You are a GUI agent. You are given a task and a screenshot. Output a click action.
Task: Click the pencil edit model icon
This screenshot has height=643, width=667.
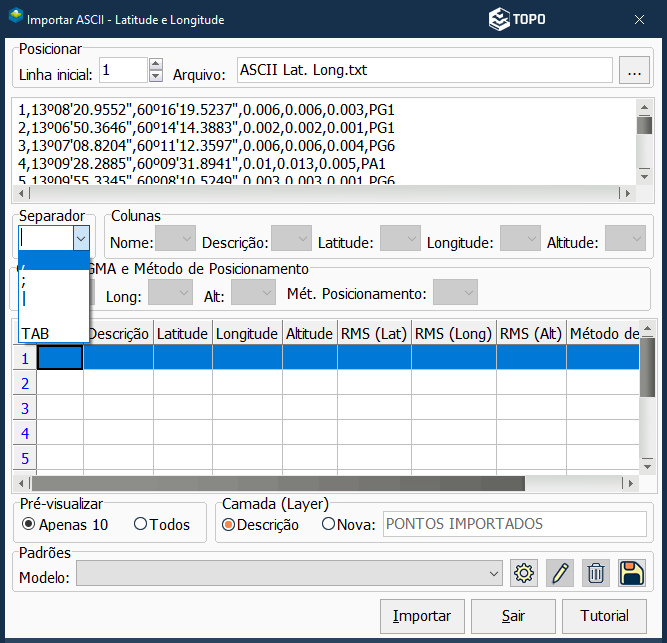pyautogui.click(x=560, y=573)
